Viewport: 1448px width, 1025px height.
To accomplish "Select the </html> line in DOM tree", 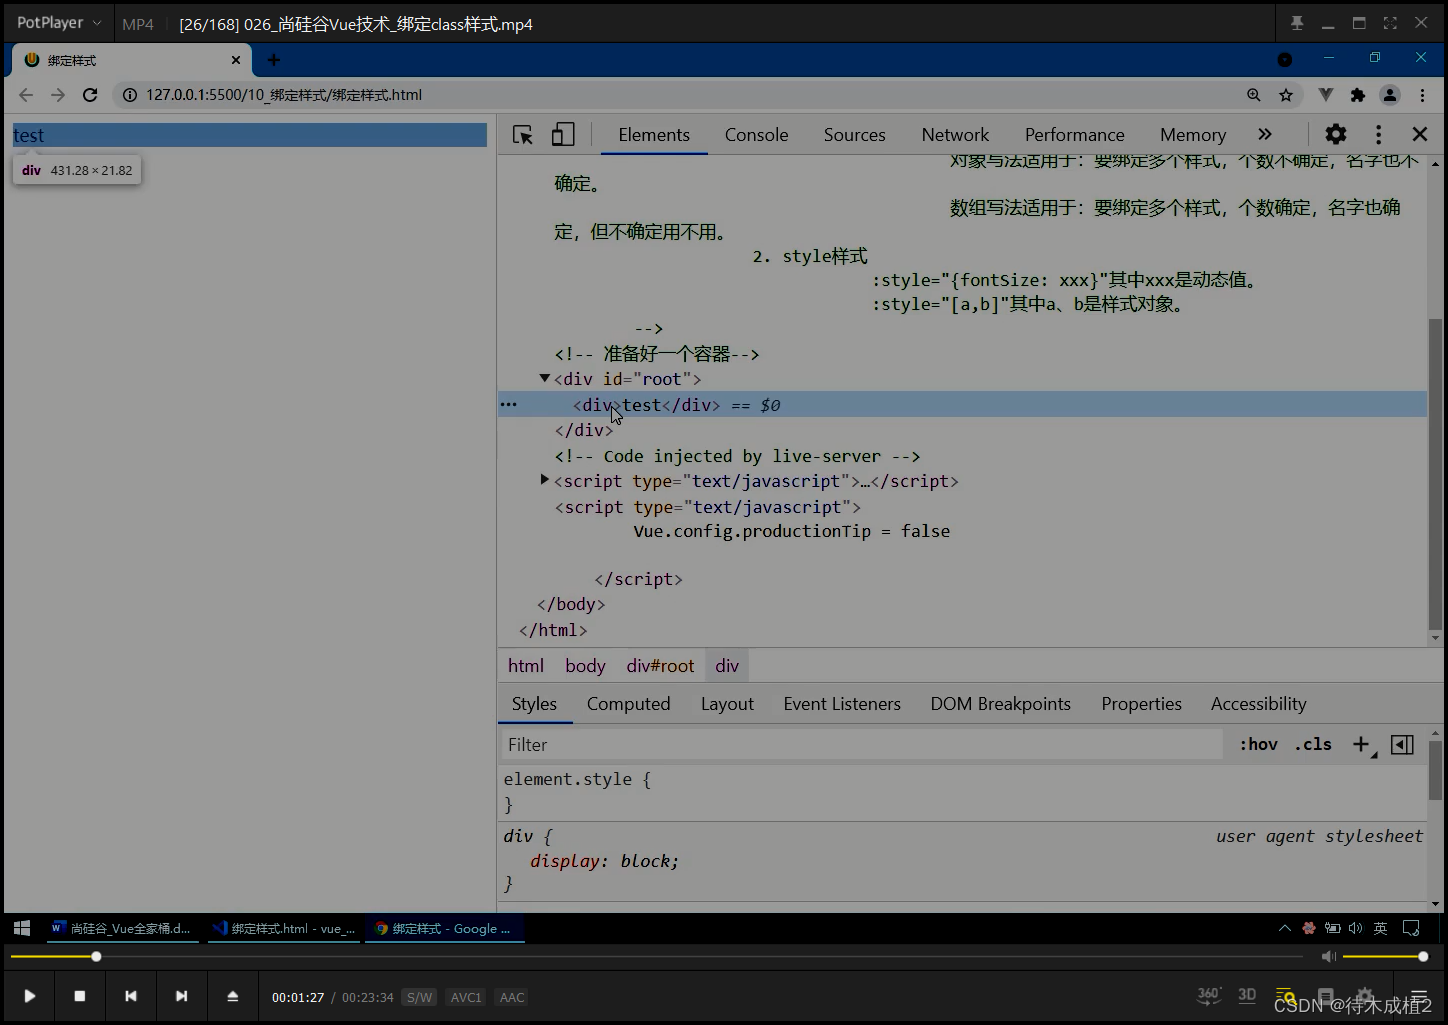I will click(553, 630).
